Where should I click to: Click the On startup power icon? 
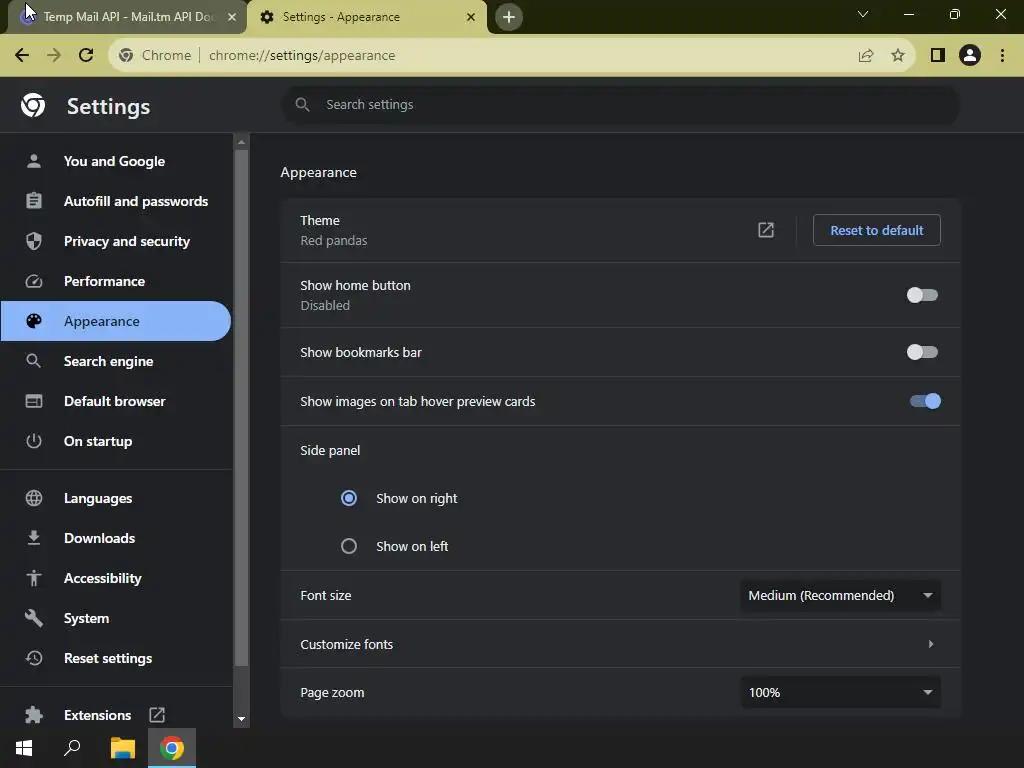coord(33,441)
